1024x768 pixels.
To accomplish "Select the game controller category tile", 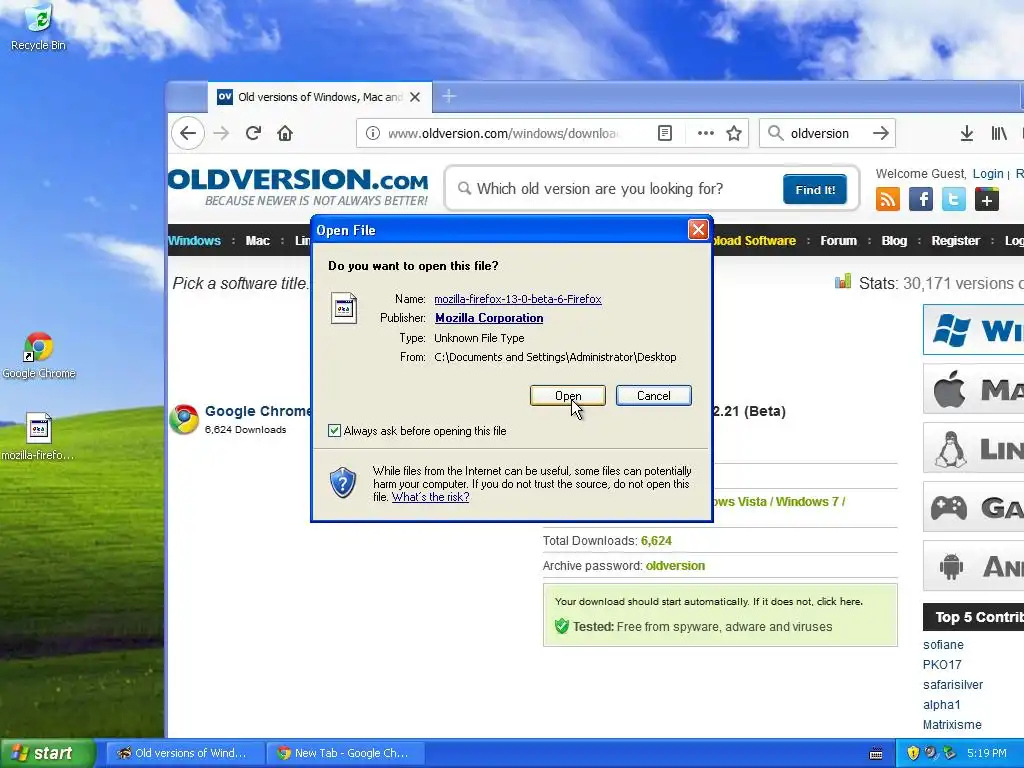I will tap(974, 507).
